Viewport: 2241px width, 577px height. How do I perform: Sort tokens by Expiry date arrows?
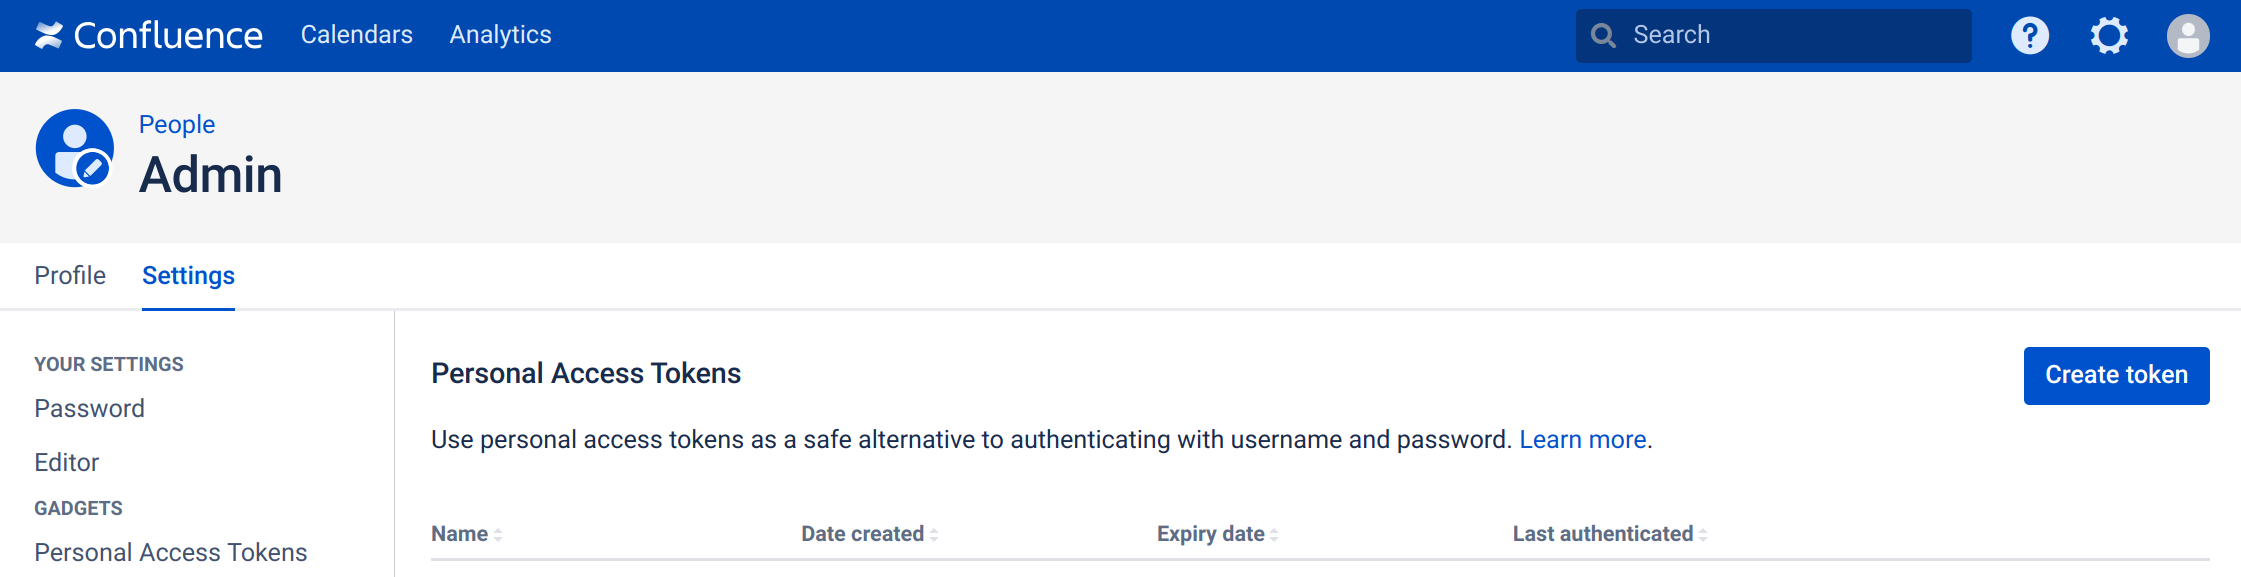click(1274, 535)
